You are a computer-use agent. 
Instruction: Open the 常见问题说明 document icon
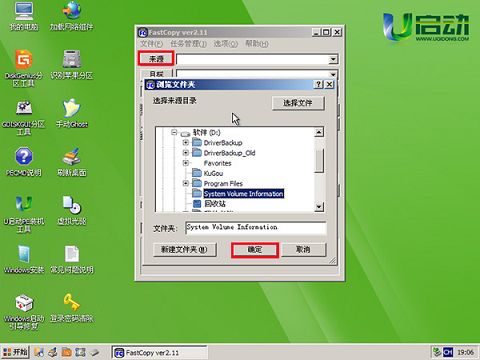coord(71,259)
